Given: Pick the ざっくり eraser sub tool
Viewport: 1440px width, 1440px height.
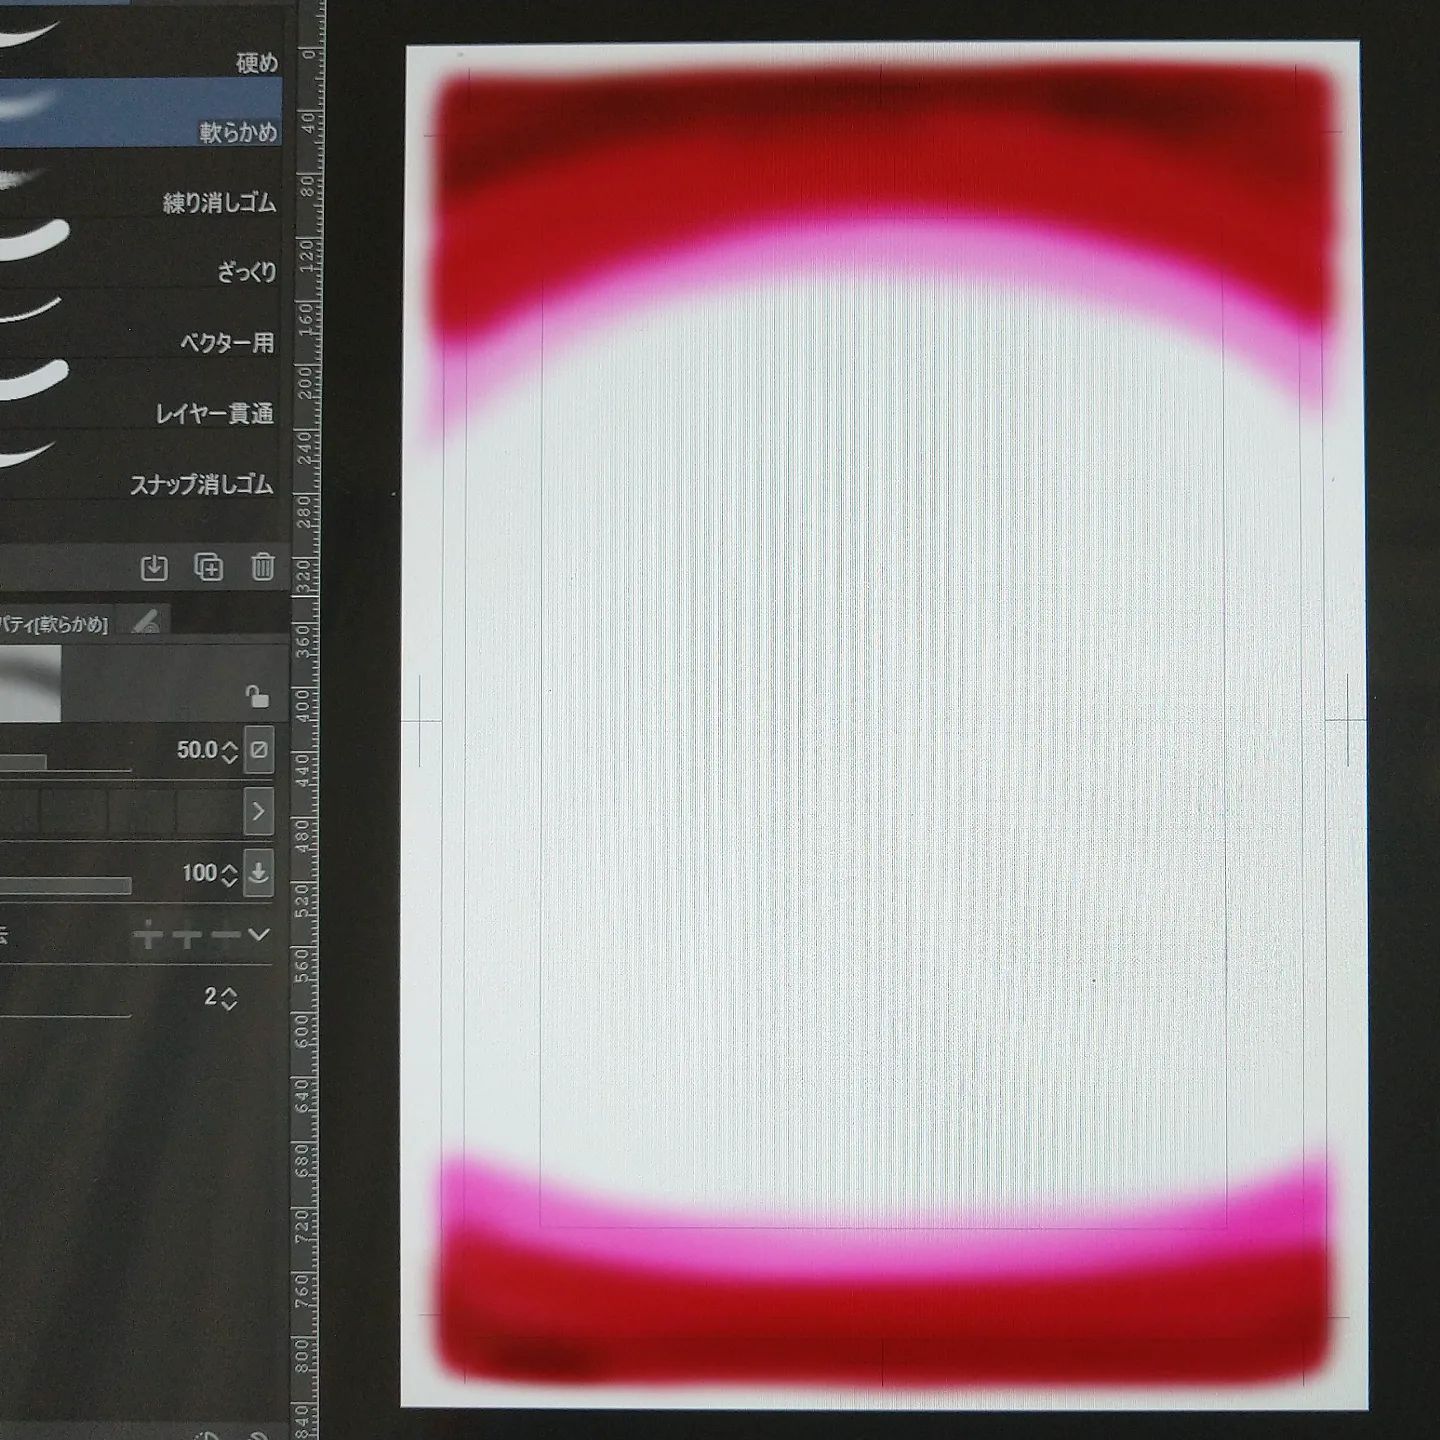Looking at the screenshot, I should [x=141, y=254].
